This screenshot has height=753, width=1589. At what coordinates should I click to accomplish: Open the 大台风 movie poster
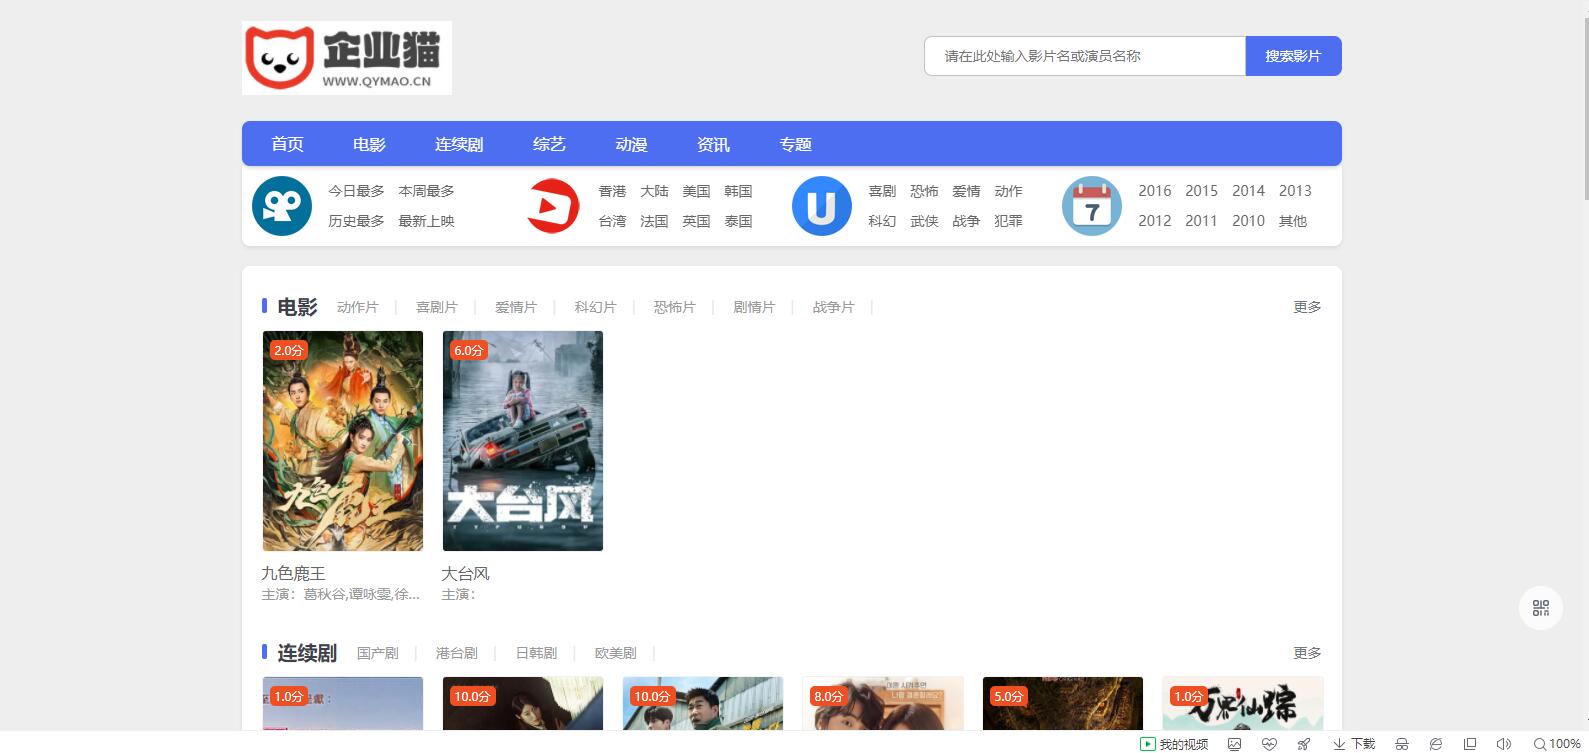coord(523,441)
